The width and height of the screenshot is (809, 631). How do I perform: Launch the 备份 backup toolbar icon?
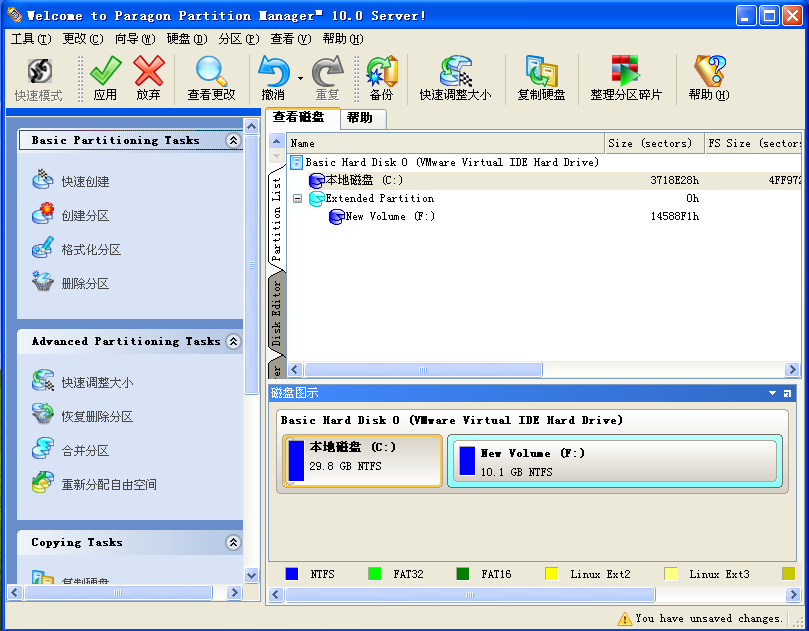click(x=382, y=71)
